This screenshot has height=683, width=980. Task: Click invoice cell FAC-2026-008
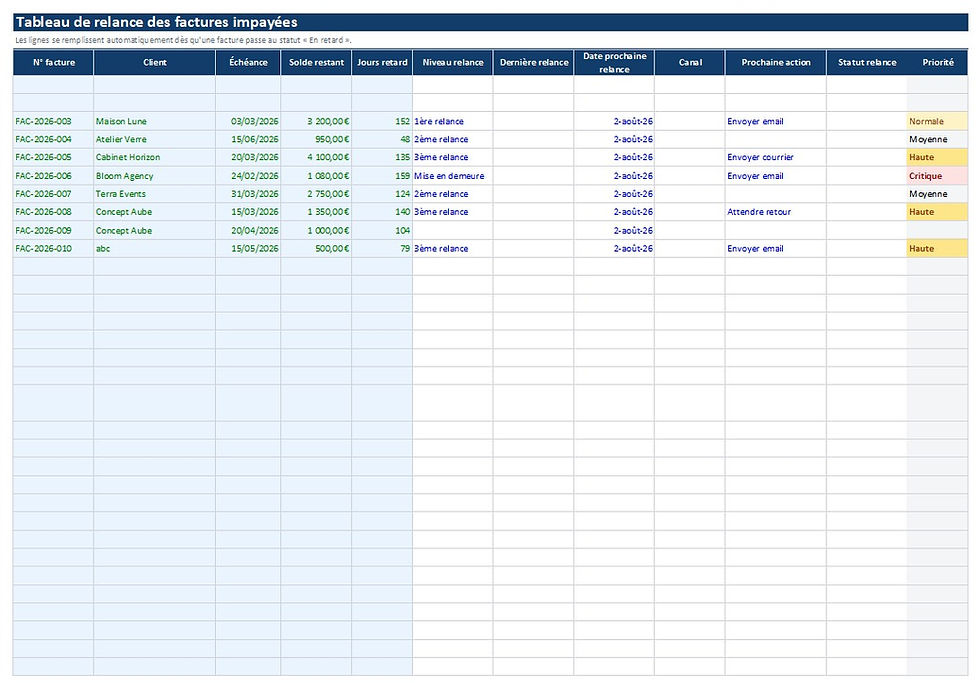pyautogui.click(x=53, y=212)
